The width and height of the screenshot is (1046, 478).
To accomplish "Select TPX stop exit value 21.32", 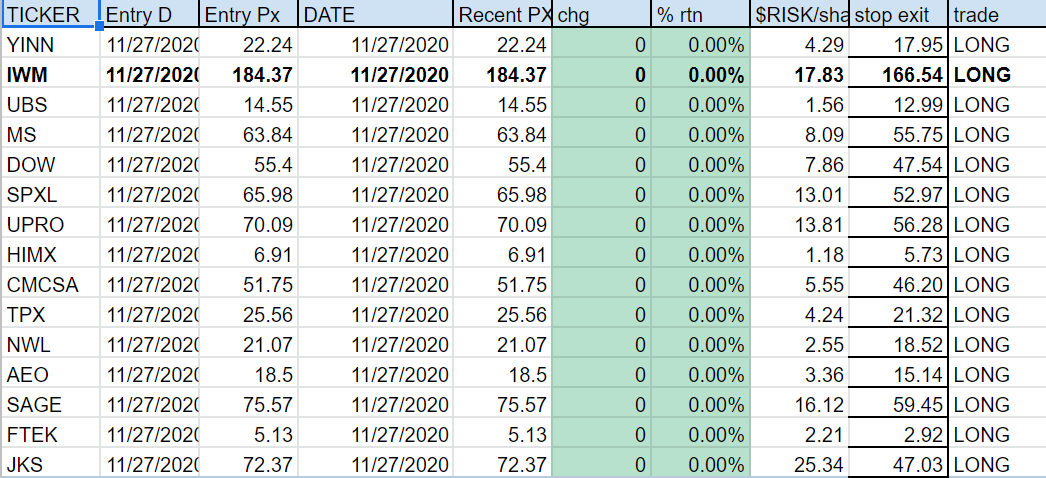I will pyautogui.click(x=898, y=315).
